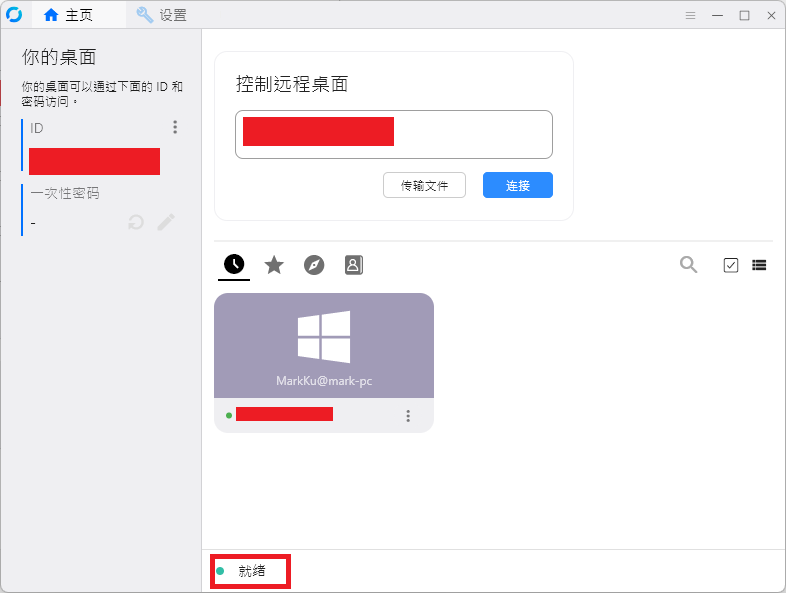Switch peer view to list layout

759,265
